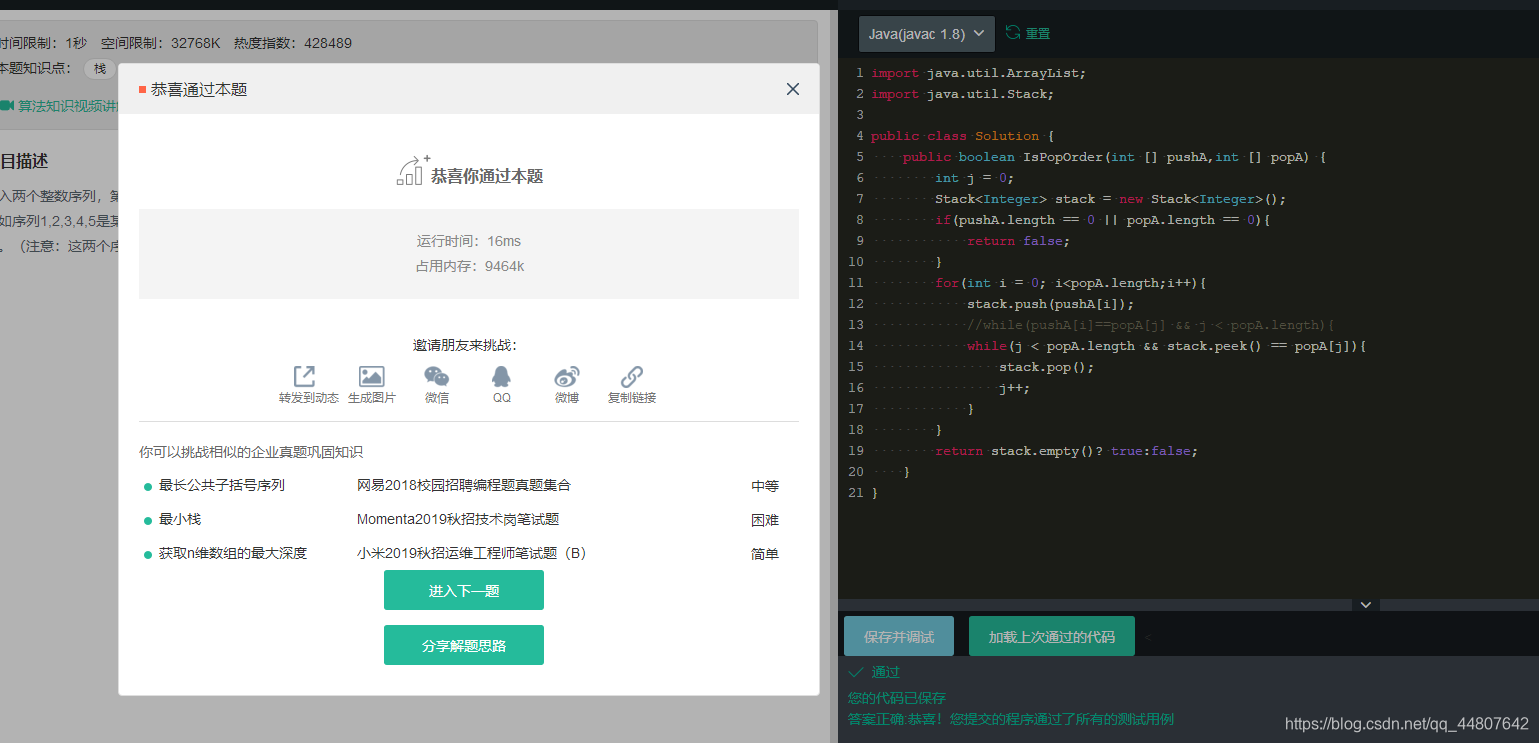This screenshot has width=1539, height=743.
Task: Click the 算法知识视频讲解 video link
Action: 60,105
